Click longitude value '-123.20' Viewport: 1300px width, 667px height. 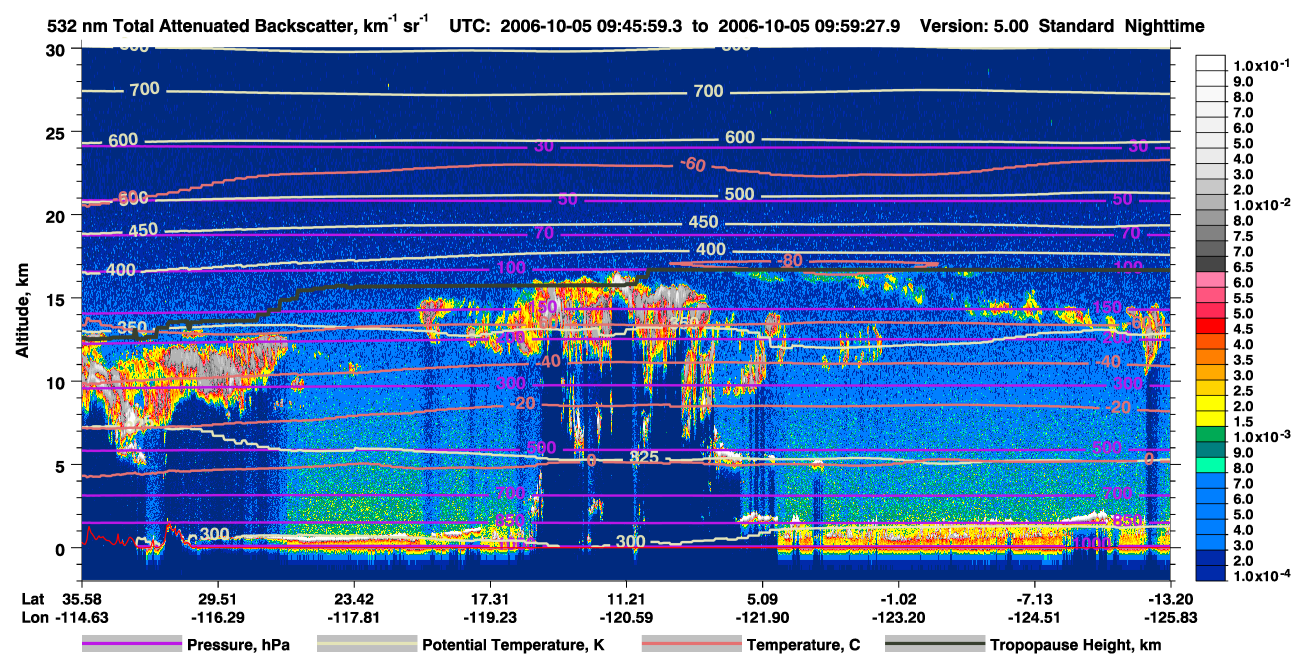click(x=899, y=617)
